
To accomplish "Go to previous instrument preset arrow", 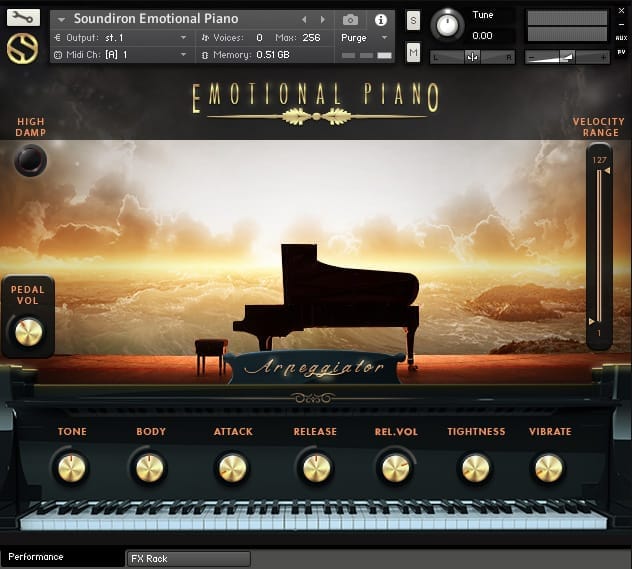I will point(305,19).
